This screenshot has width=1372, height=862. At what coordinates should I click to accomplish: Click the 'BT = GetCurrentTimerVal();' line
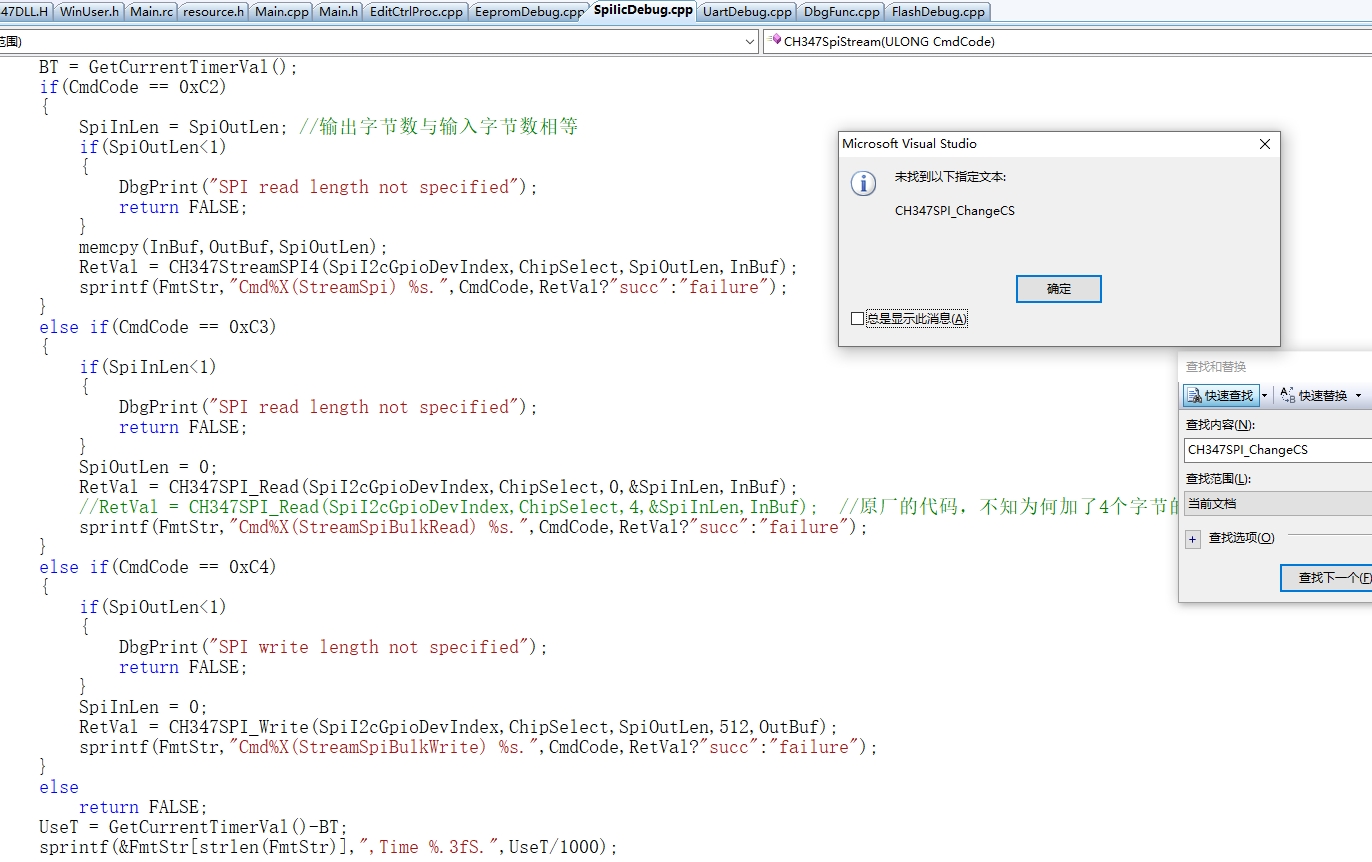(168, 67)
